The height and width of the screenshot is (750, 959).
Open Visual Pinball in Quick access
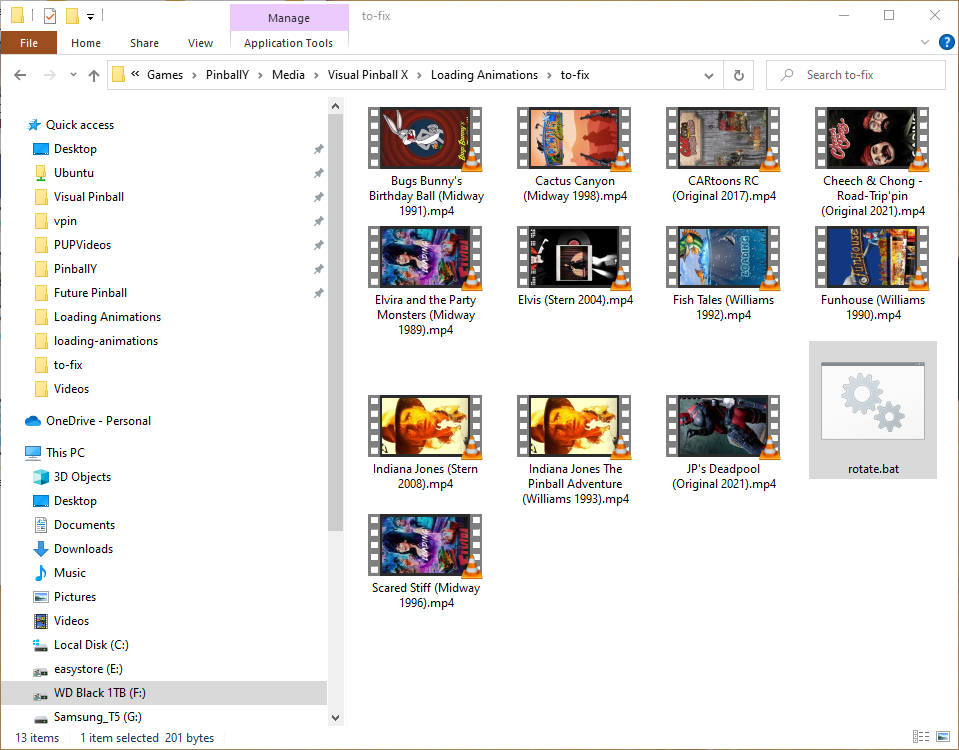point(89,197)
